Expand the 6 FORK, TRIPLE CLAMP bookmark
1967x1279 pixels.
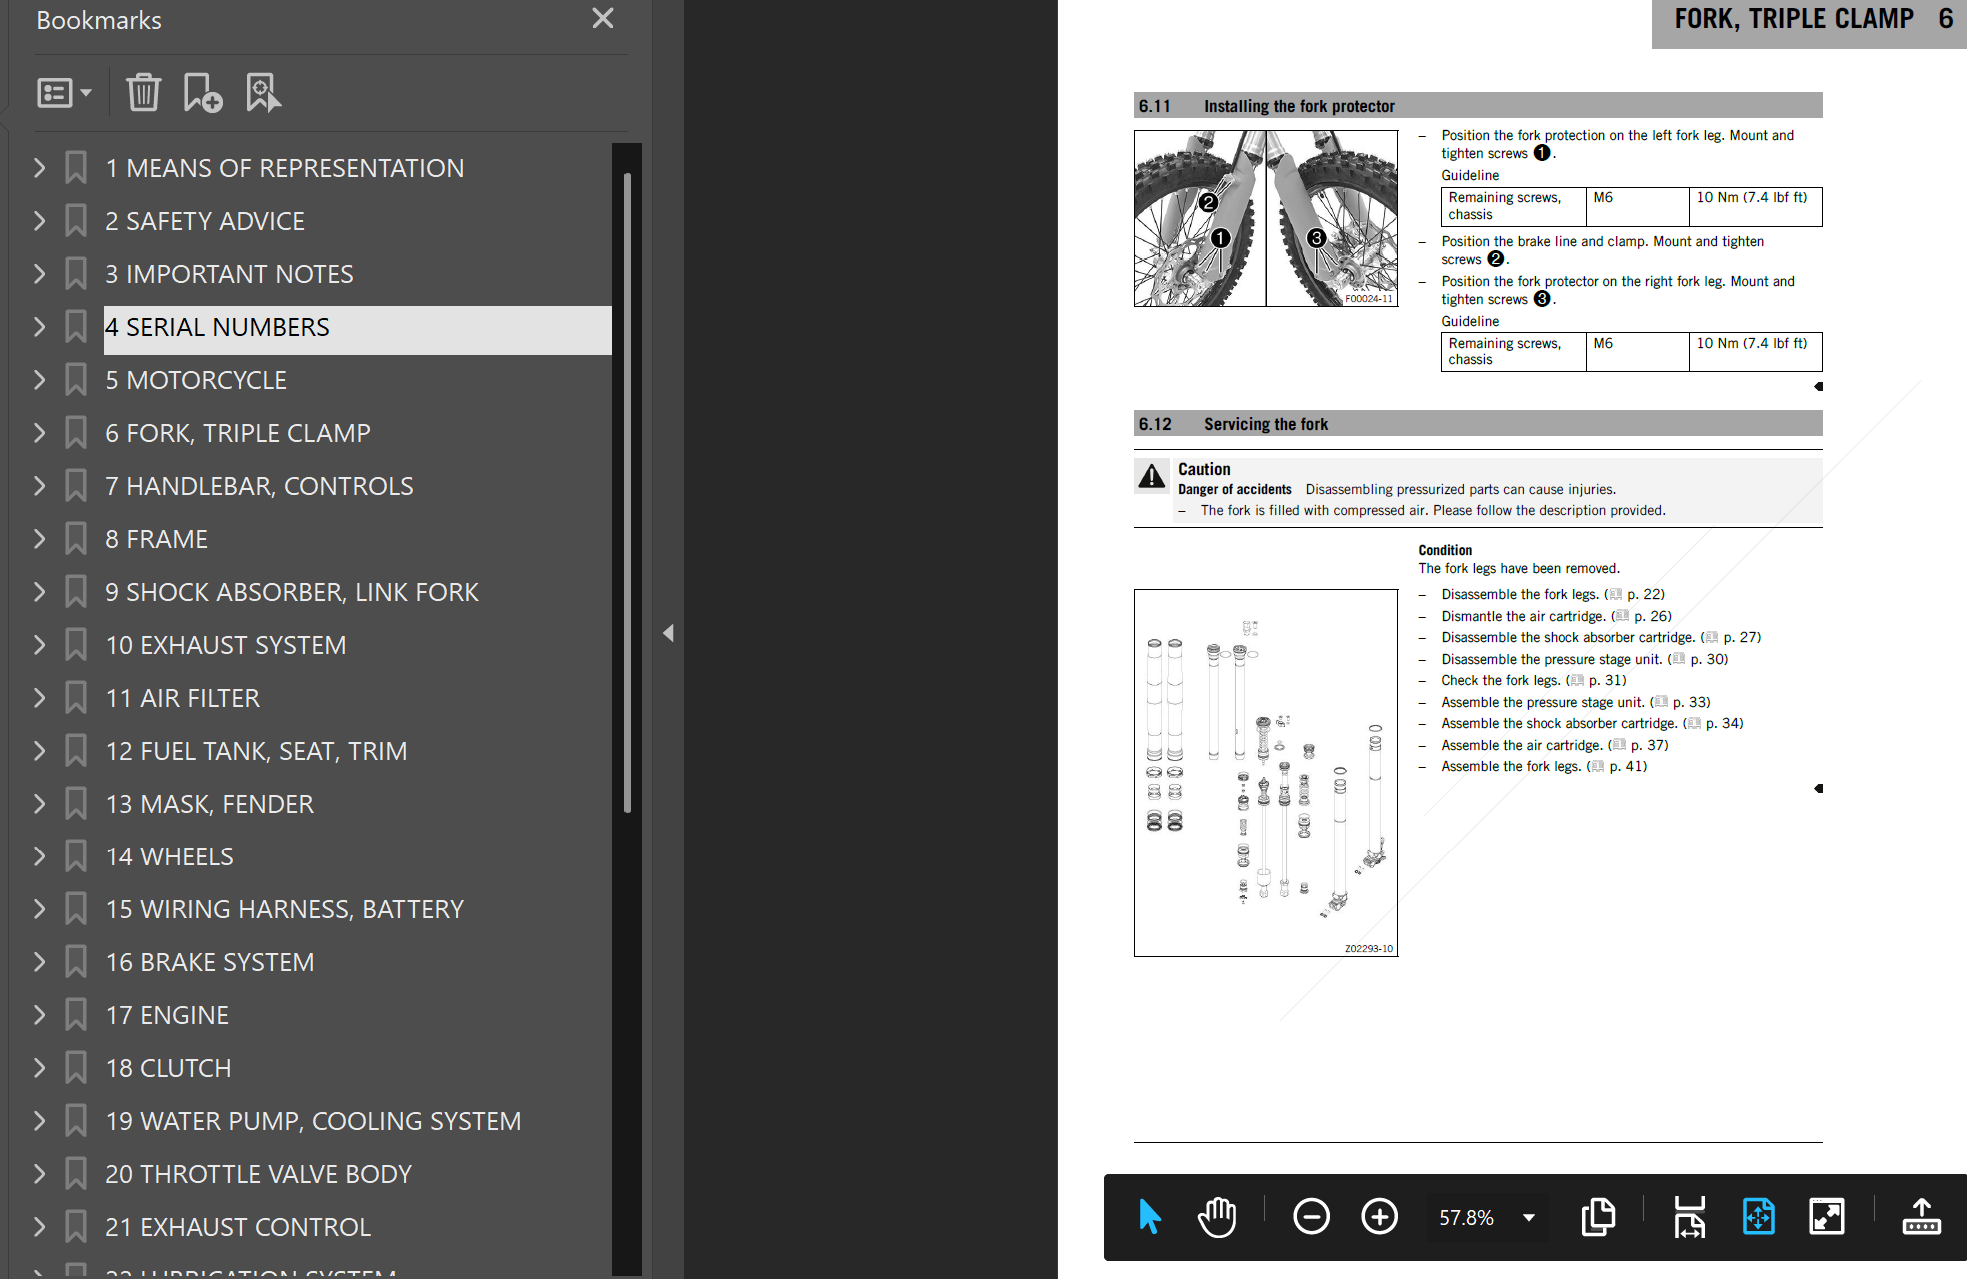tap(39, 433)
